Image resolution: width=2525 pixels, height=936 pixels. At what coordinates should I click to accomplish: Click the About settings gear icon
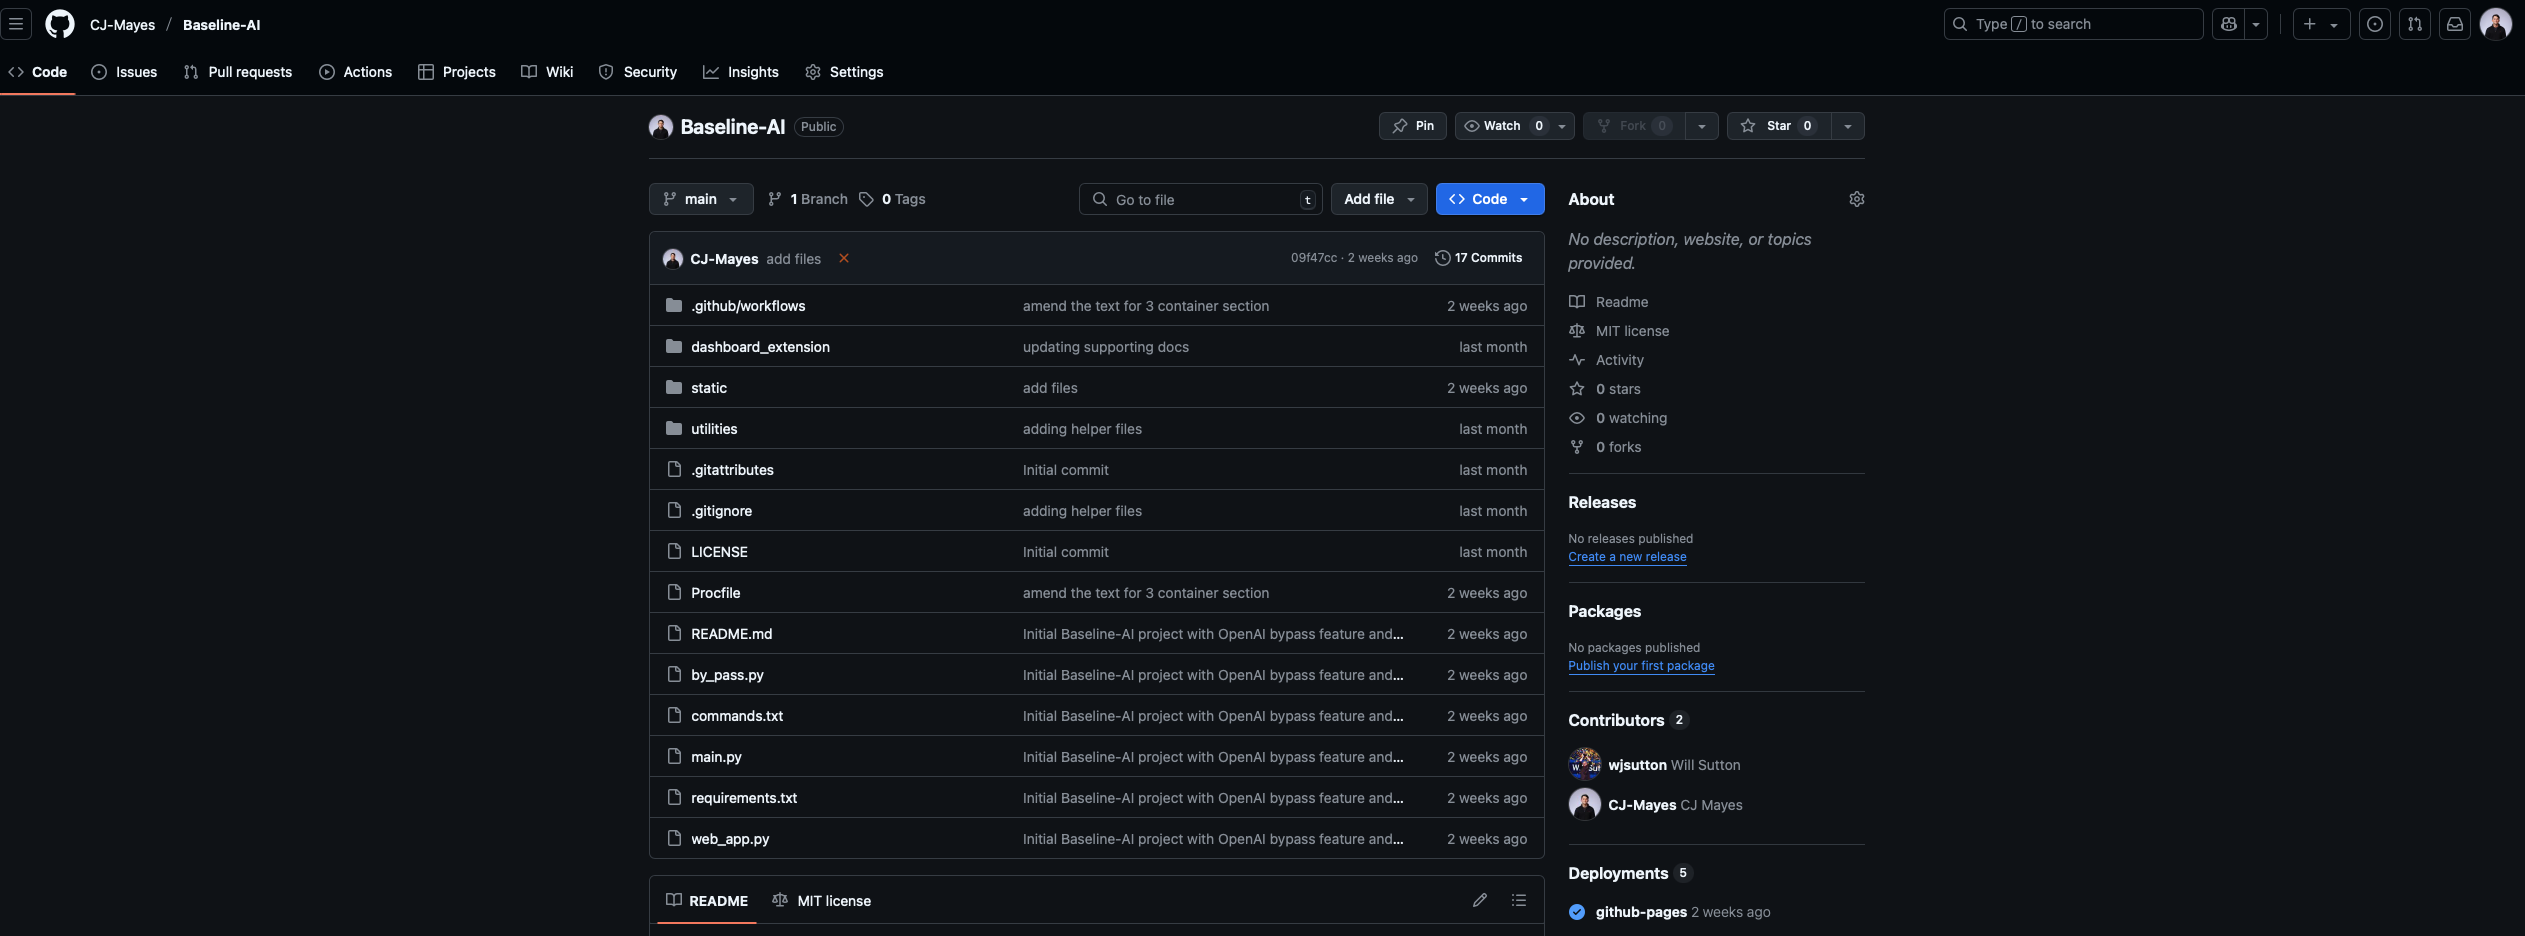pos(1856,199)
